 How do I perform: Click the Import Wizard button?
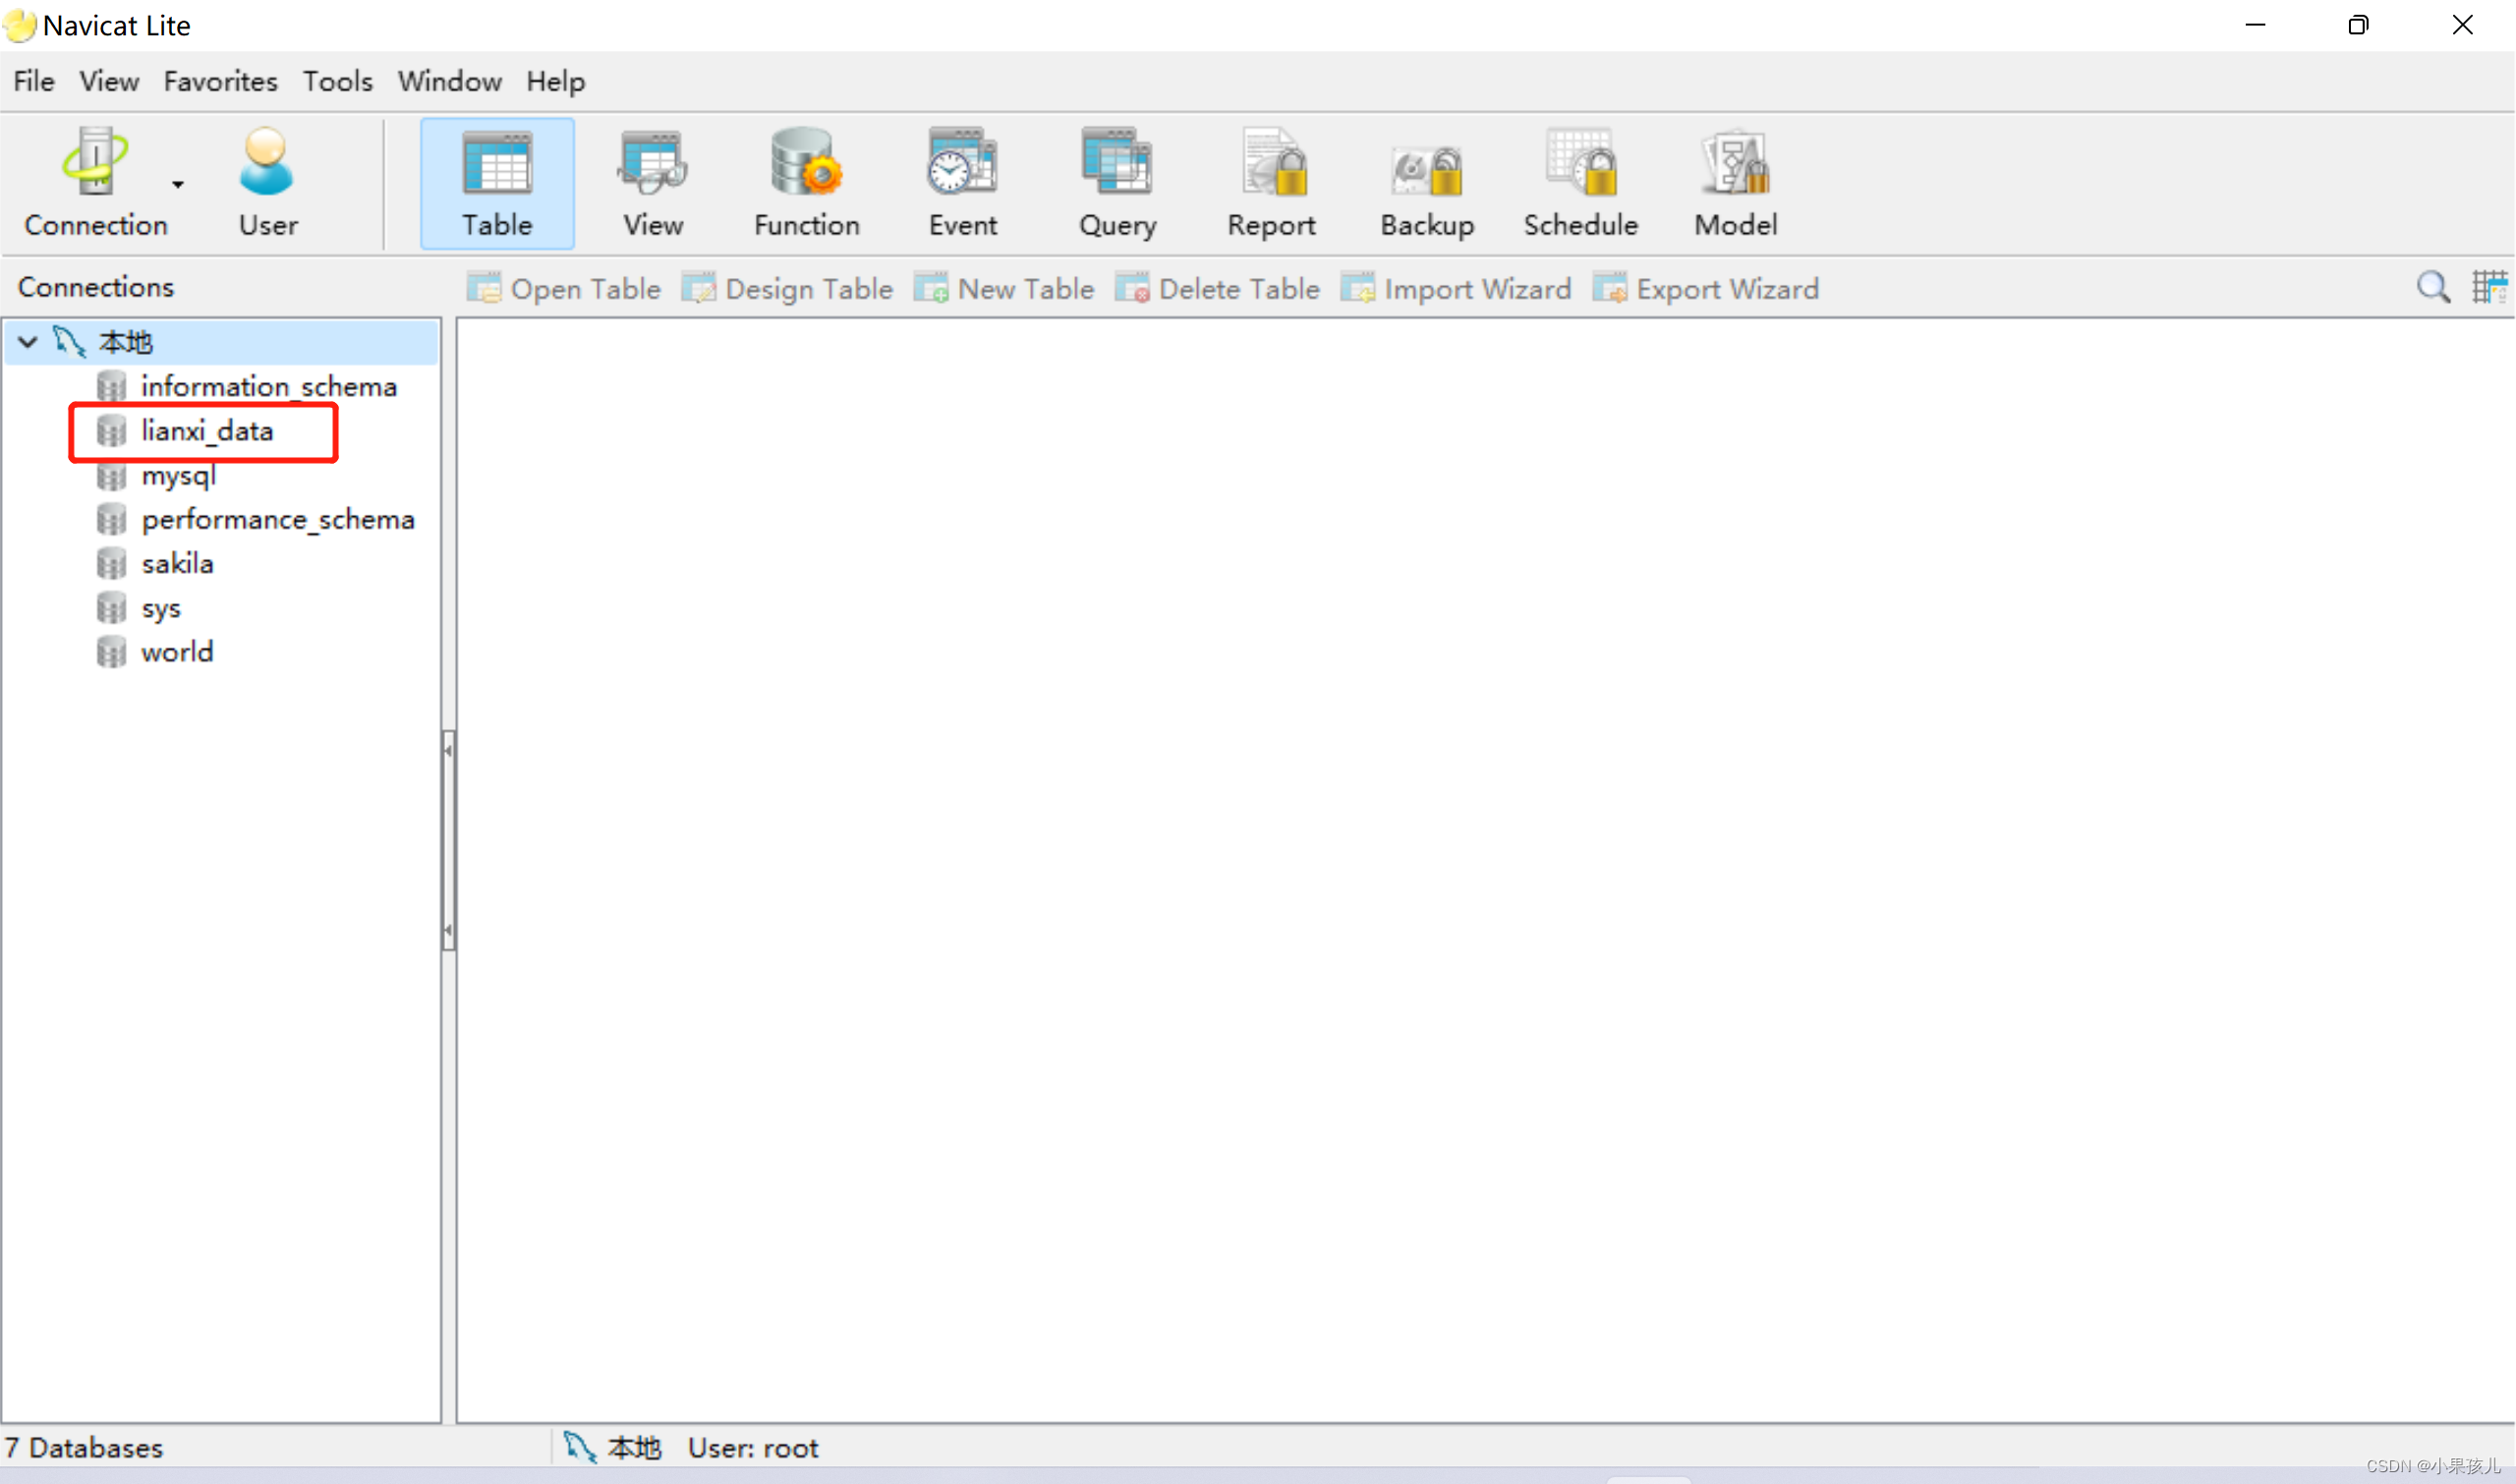[x=1456, y=289]
